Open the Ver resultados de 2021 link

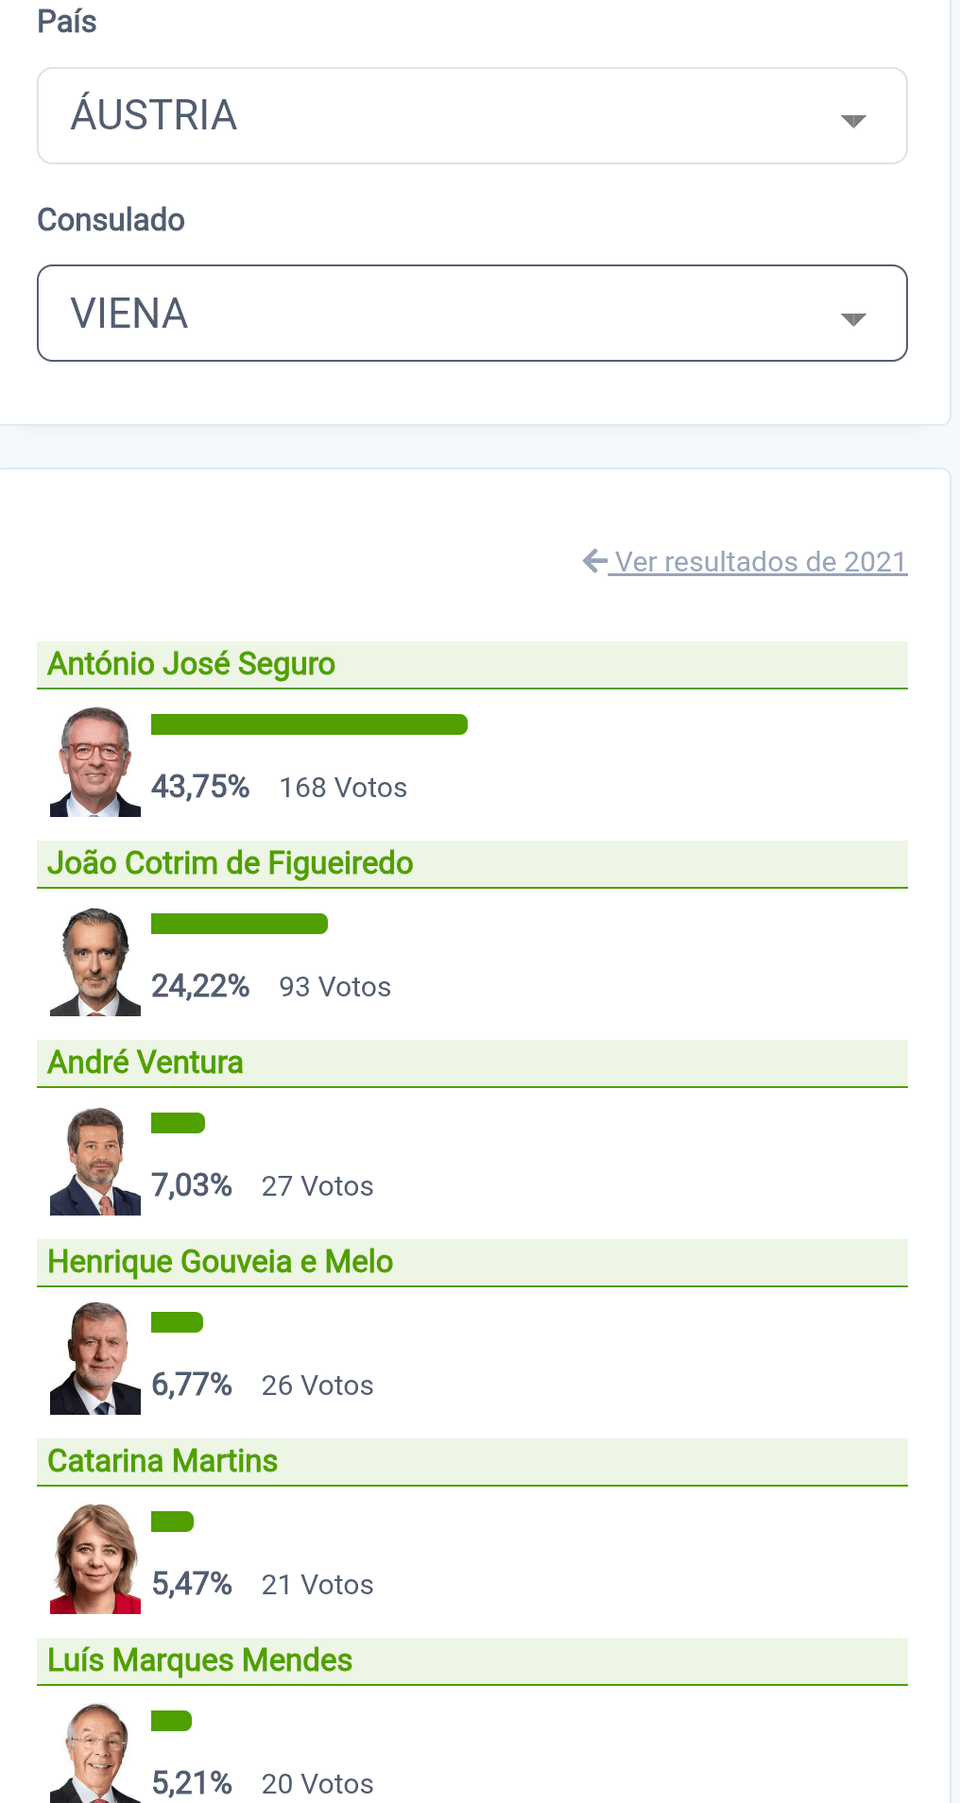tap(760, 562)
